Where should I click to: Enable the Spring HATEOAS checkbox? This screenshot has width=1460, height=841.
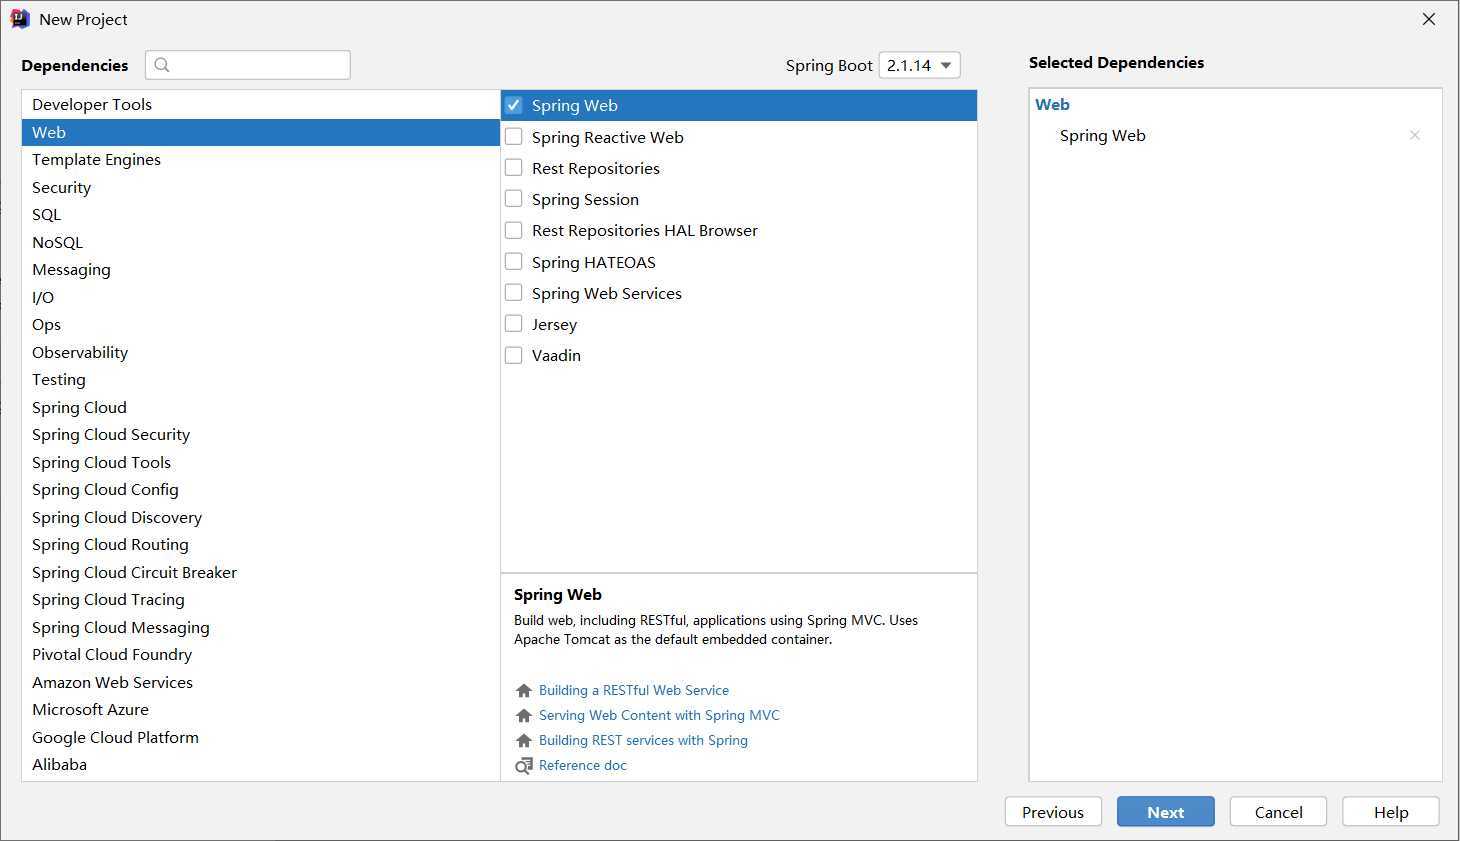(x=514, y=262)
